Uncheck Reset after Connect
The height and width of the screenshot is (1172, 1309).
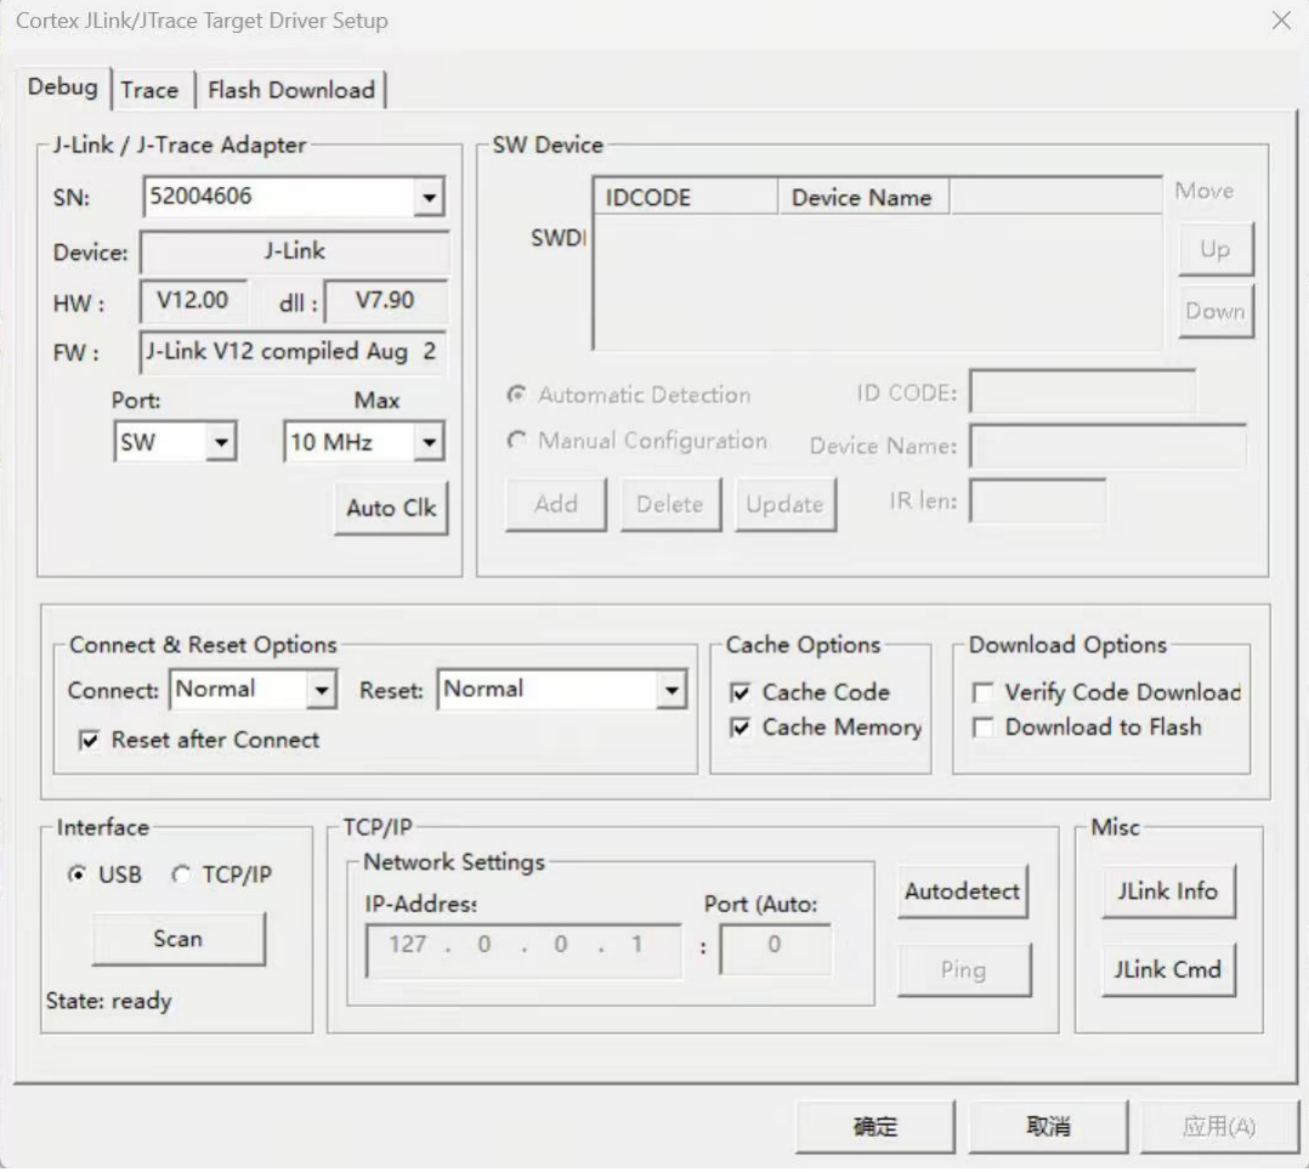(90, 740)
